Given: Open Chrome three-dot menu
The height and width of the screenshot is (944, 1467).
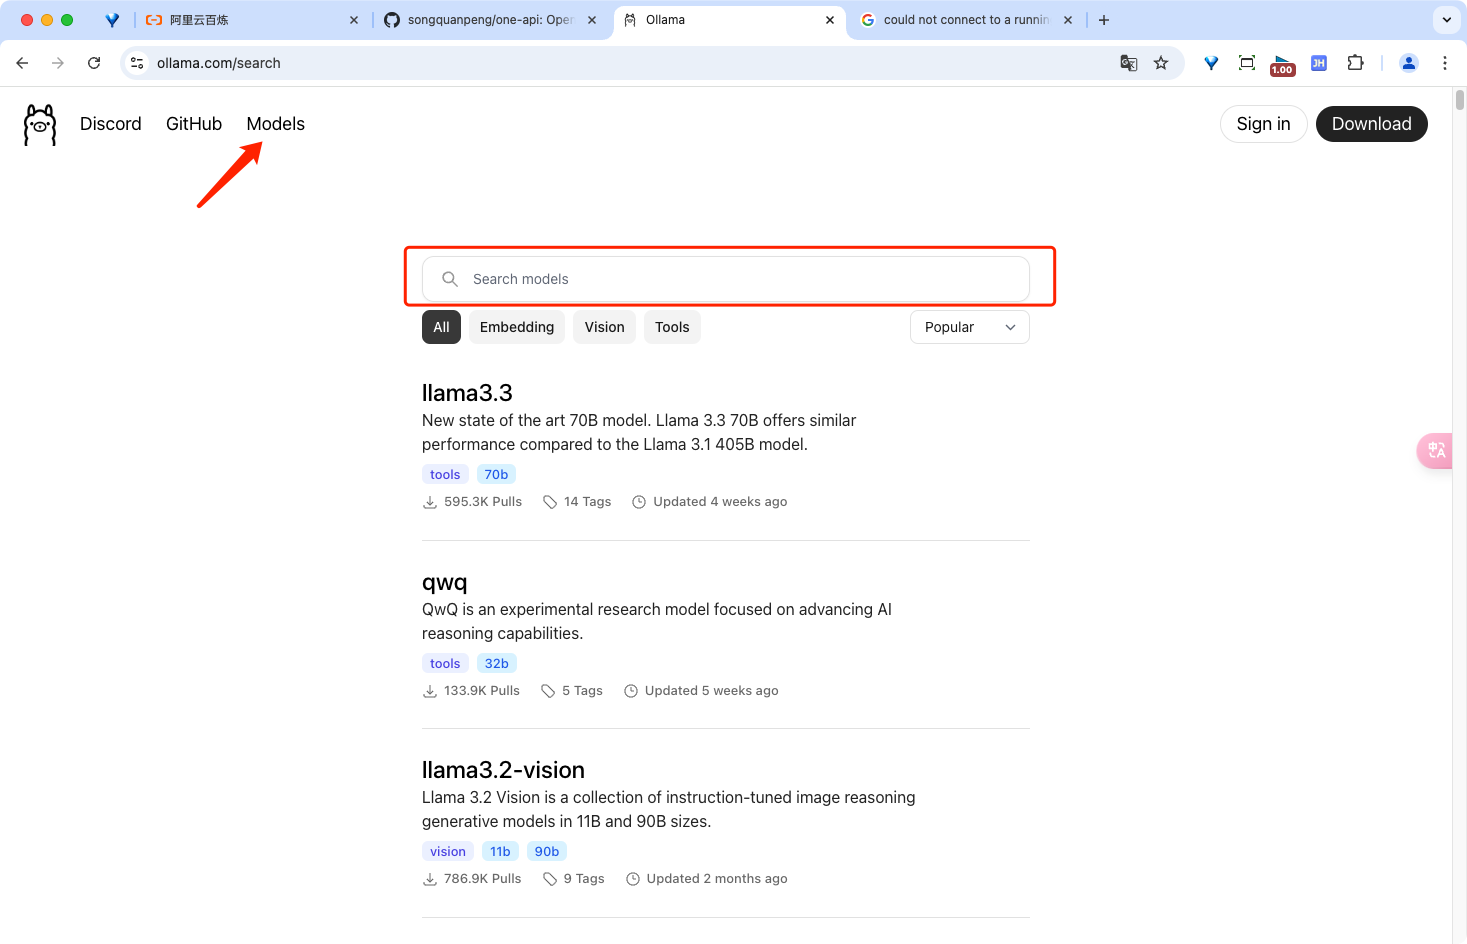Looking at the screenshot, I should click(x=1445, y=63).
